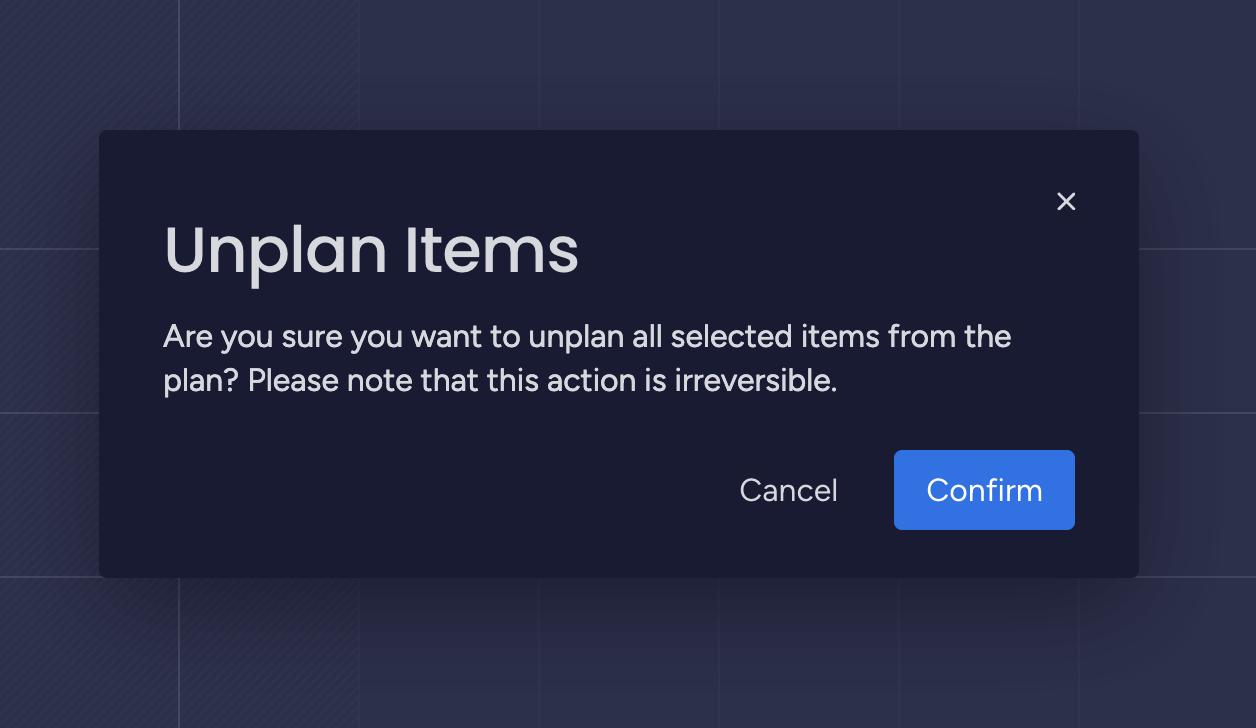Click the Confirm button
This screenshot has width=1256, height=728.
(984, 490)
